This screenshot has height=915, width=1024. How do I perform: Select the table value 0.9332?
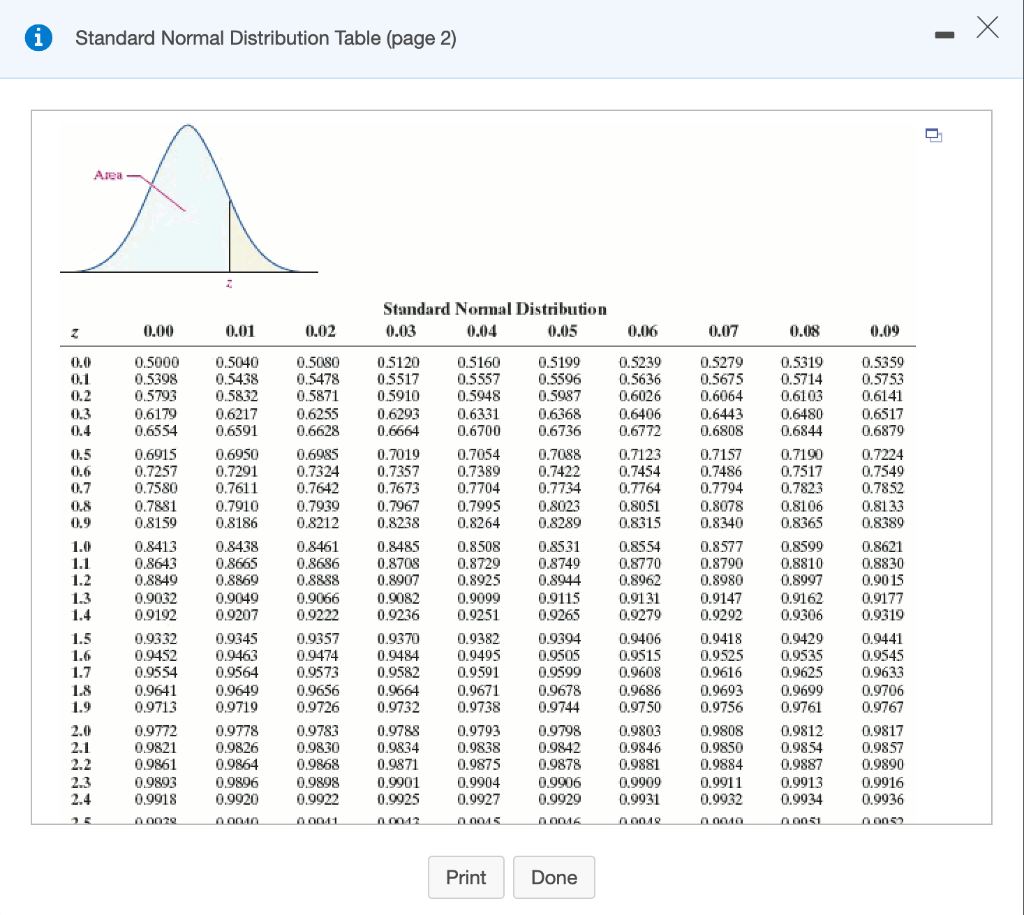[158, 640]
